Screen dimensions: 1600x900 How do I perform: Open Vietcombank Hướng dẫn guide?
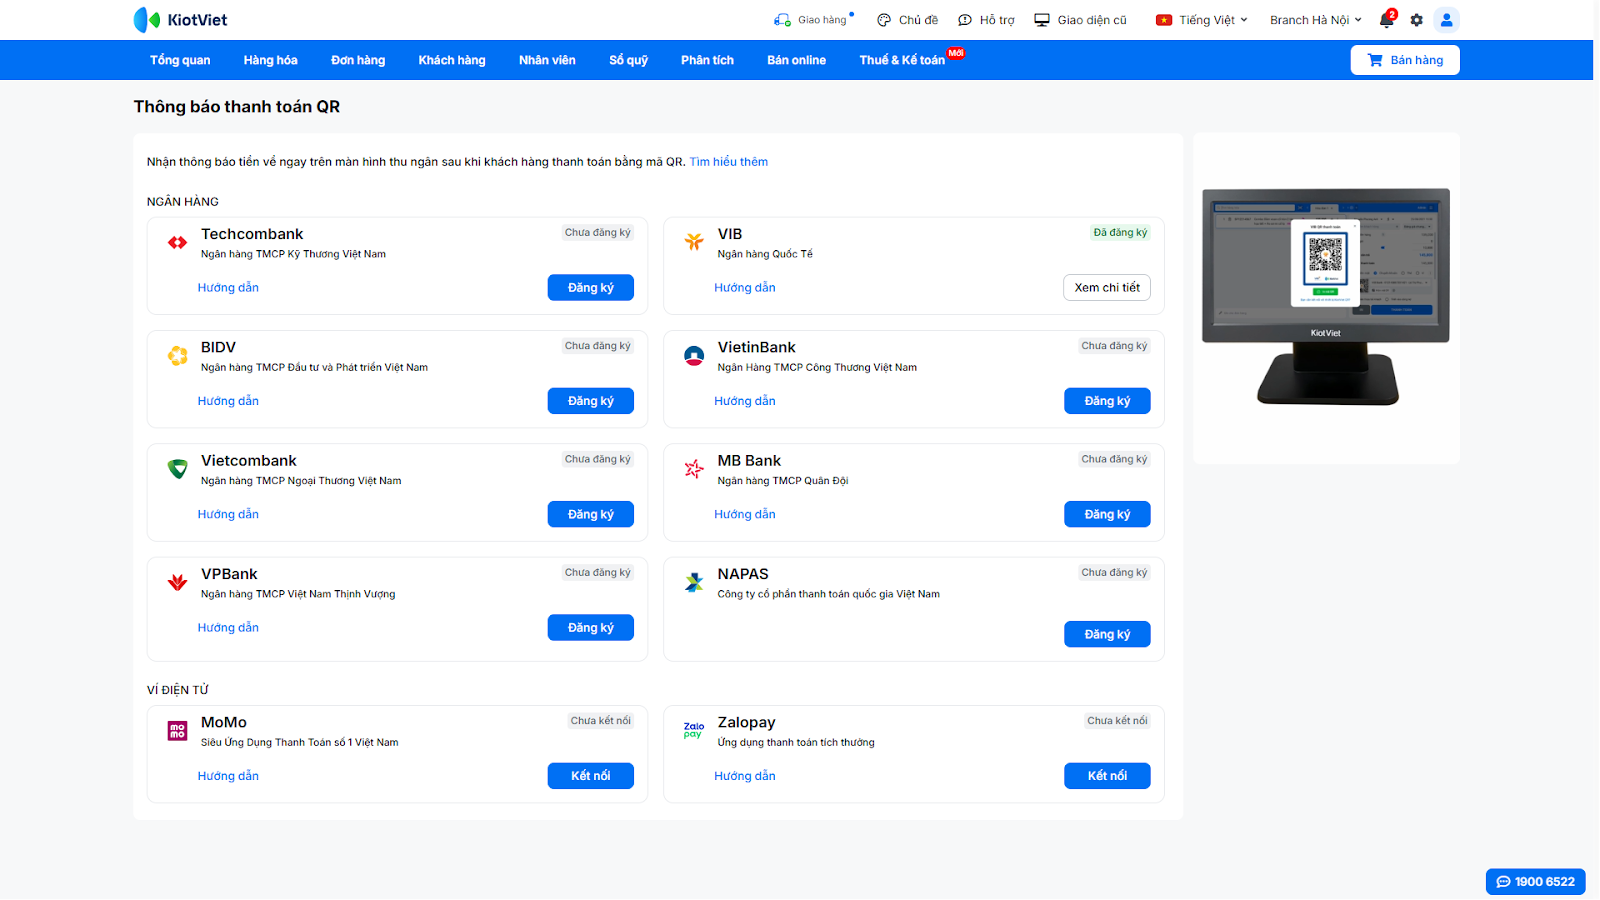[x=228, y=514]
